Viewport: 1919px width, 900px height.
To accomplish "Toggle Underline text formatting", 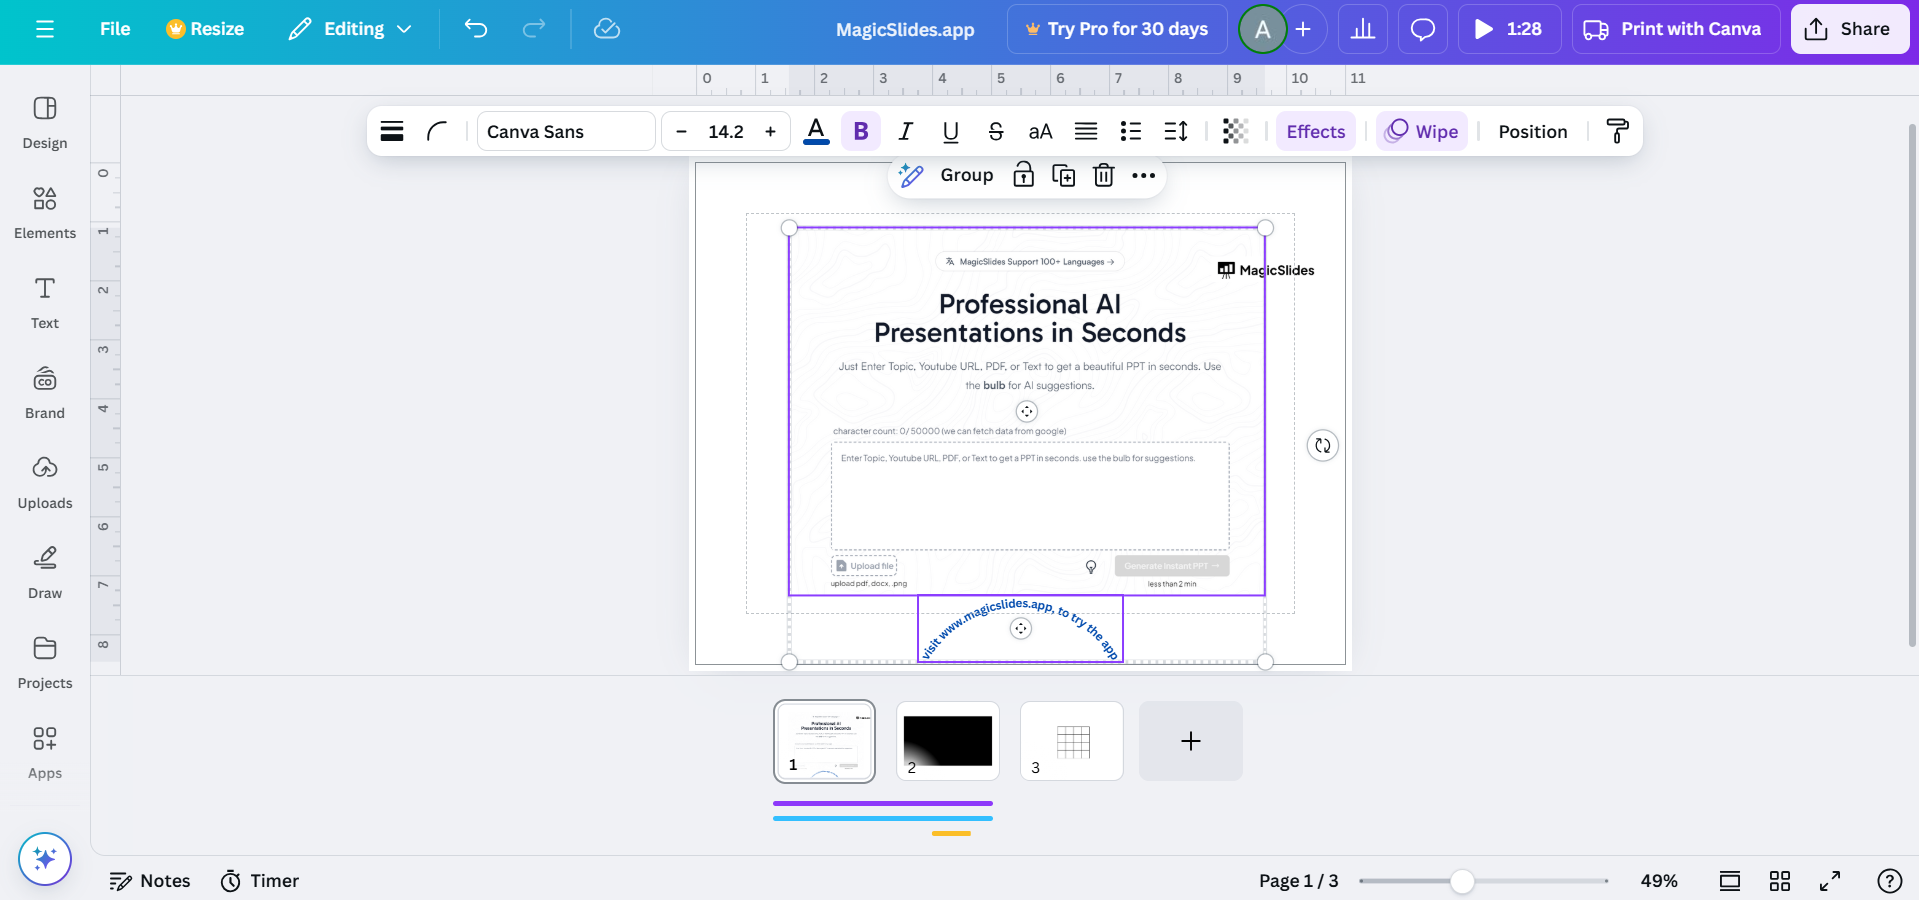I will tap(951, 131).
